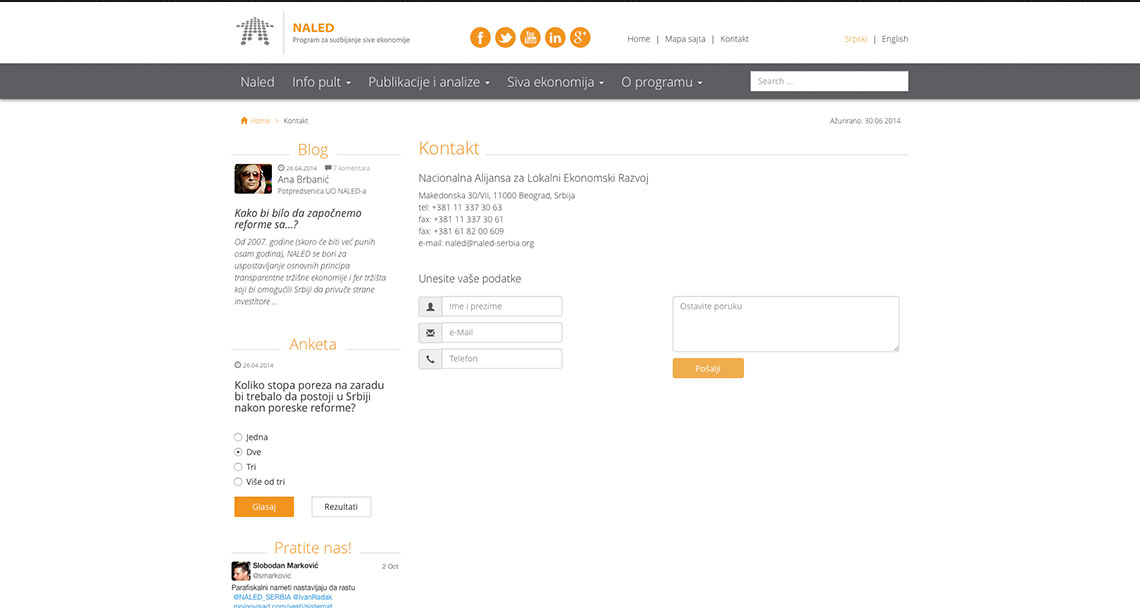Click the Blog section heading
Image resolution: width=1140 pixels, height=608 pixels.
[x=313, y=149]
